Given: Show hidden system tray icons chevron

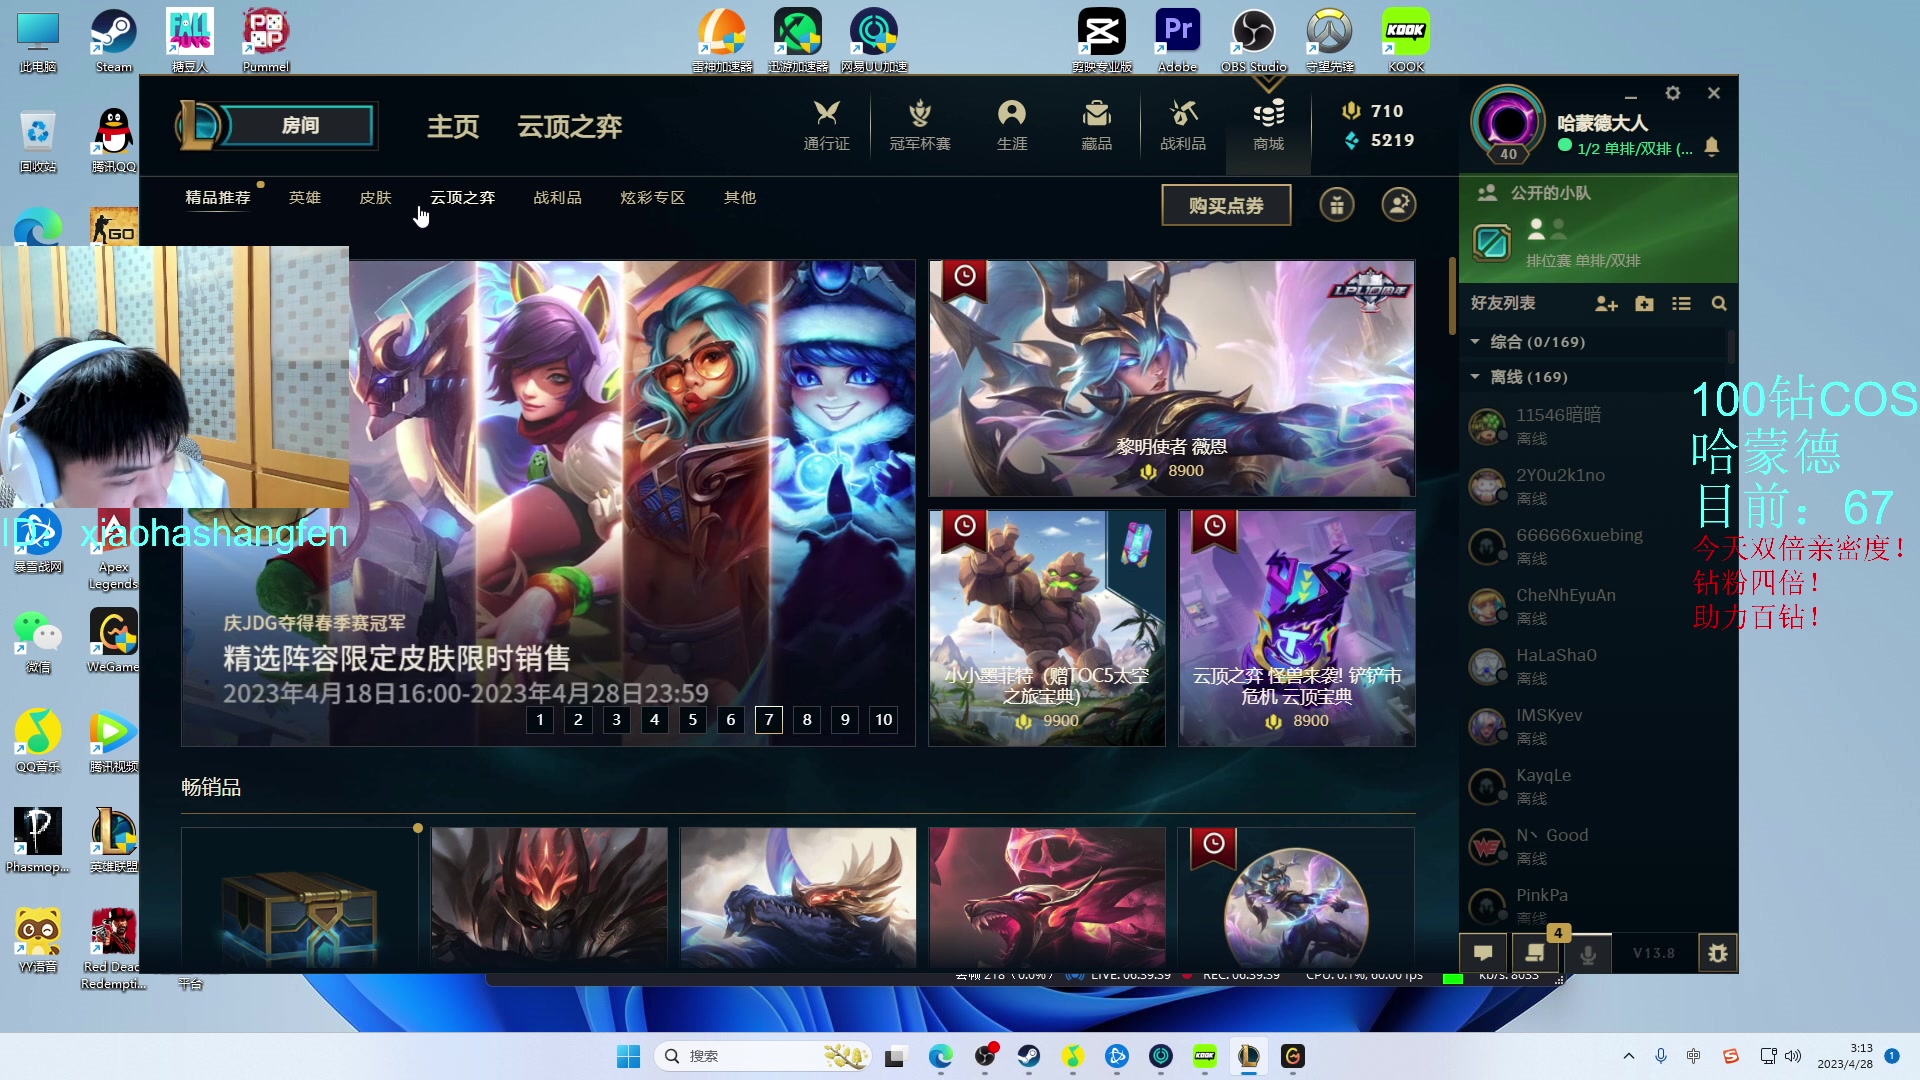Looking at the screenshot, I should click(x=1629, y=1056).
